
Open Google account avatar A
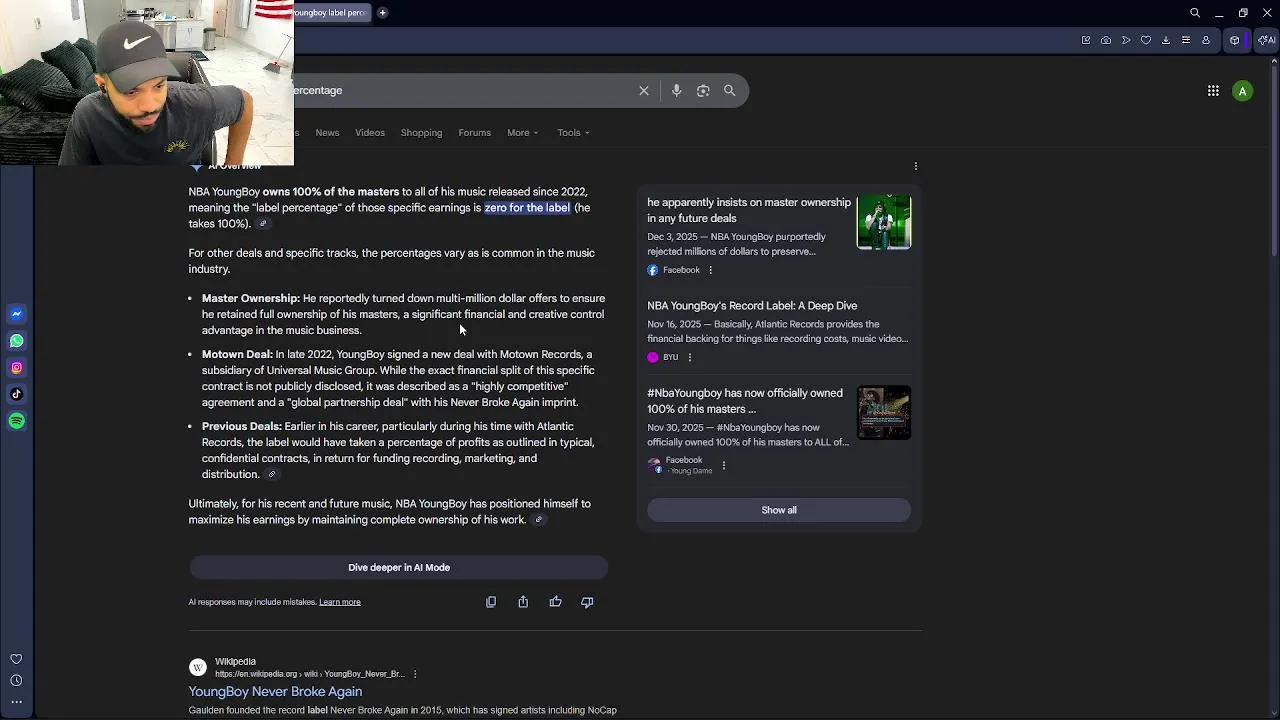click(x=1243, y=91)
